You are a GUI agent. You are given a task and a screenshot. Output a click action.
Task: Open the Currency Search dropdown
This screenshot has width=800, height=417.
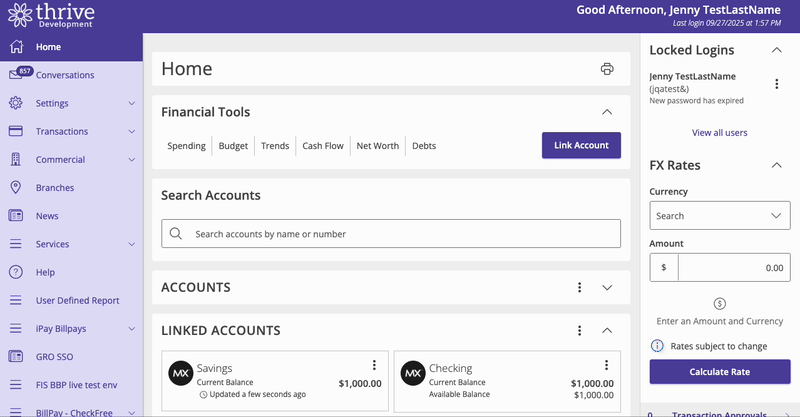pyautogui.click(x=719, y=215)
